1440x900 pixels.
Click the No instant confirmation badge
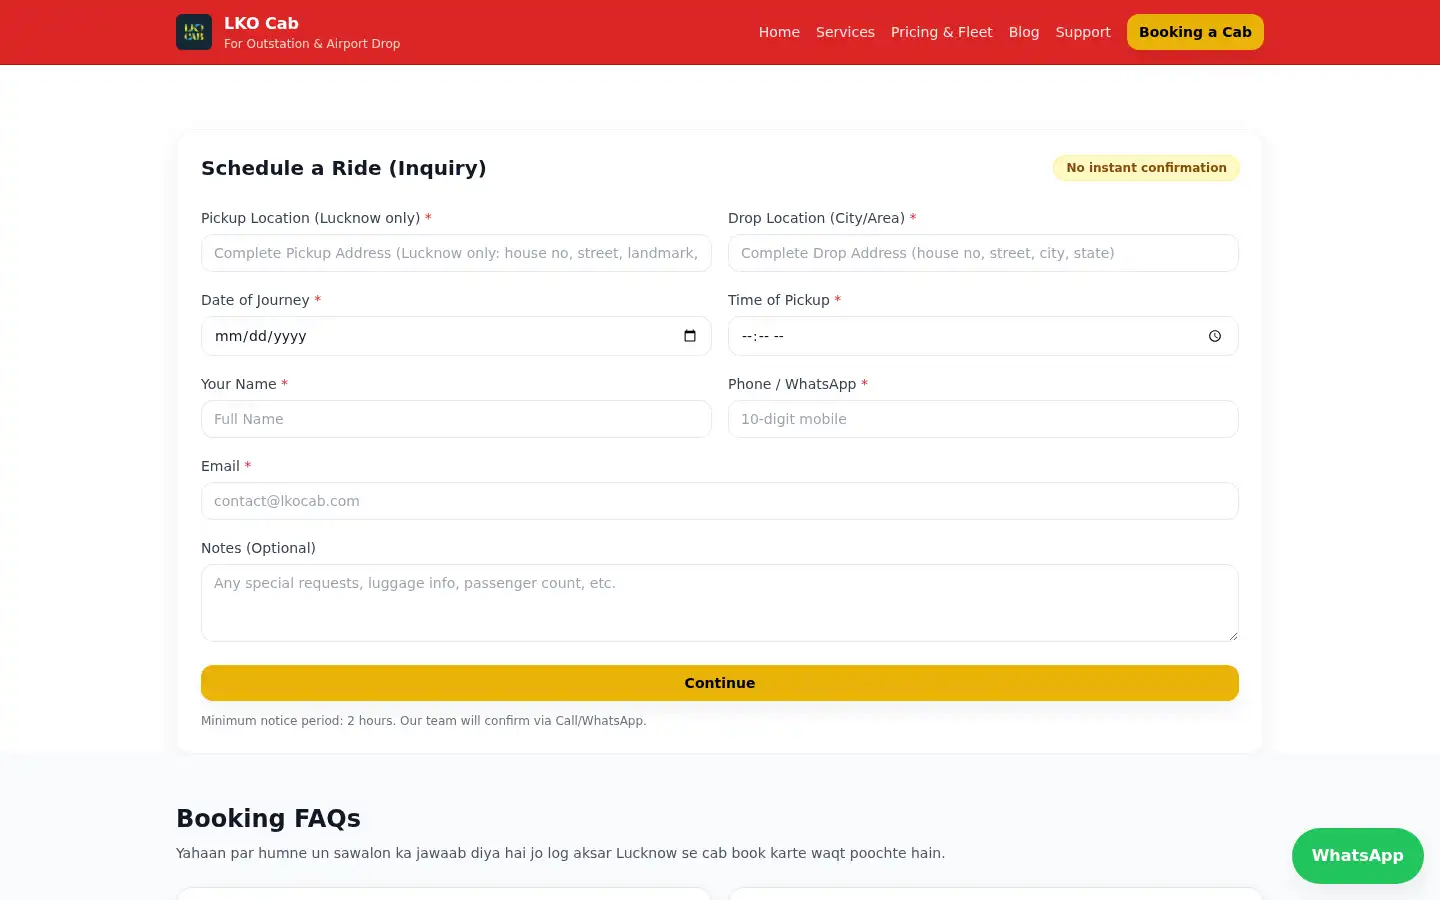click(x=1146, y=168)
